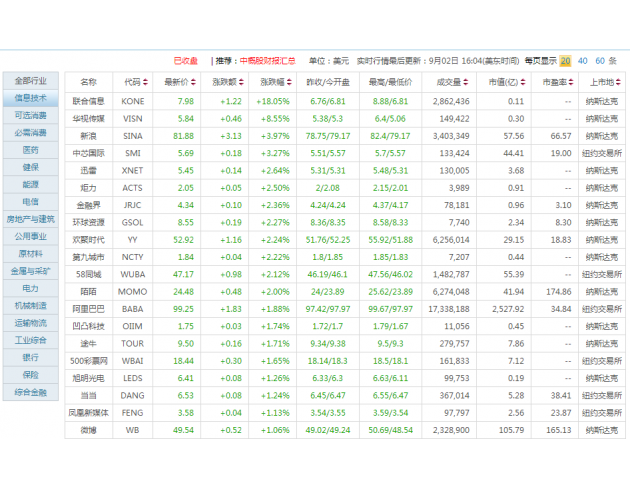Open 金融界 stock name
Image resolution: width=630 pixels, height=490 pixels.
point(88,205)
